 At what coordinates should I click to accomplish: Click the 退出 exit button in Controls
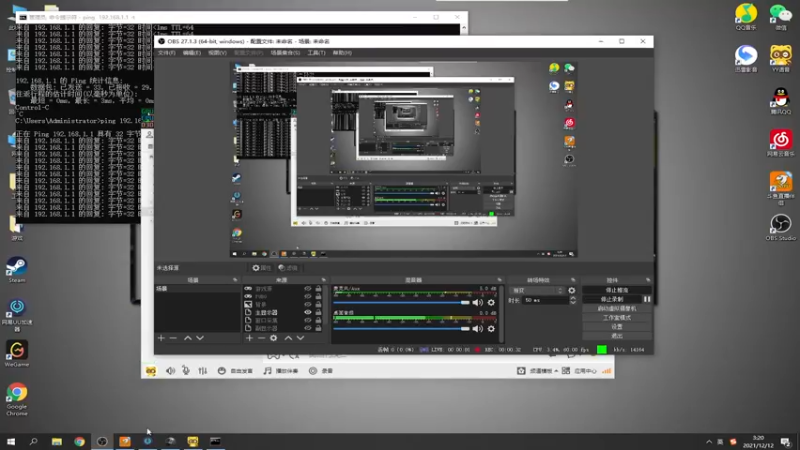click(x=617, y=336)
